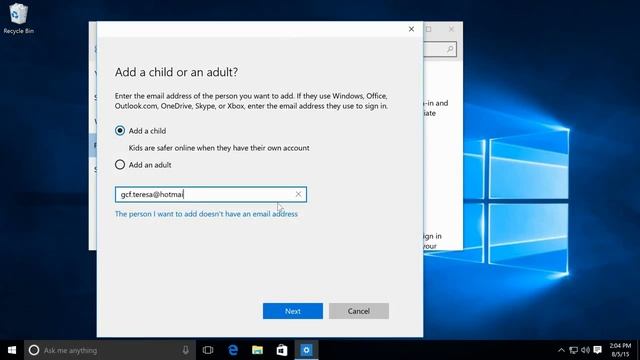Image resolution: width=640 pixels, height=360 pixels.
Task: Click the taskbar clock showing 2:04 PM
Action: pyautogui.click(x=620, y=350)
